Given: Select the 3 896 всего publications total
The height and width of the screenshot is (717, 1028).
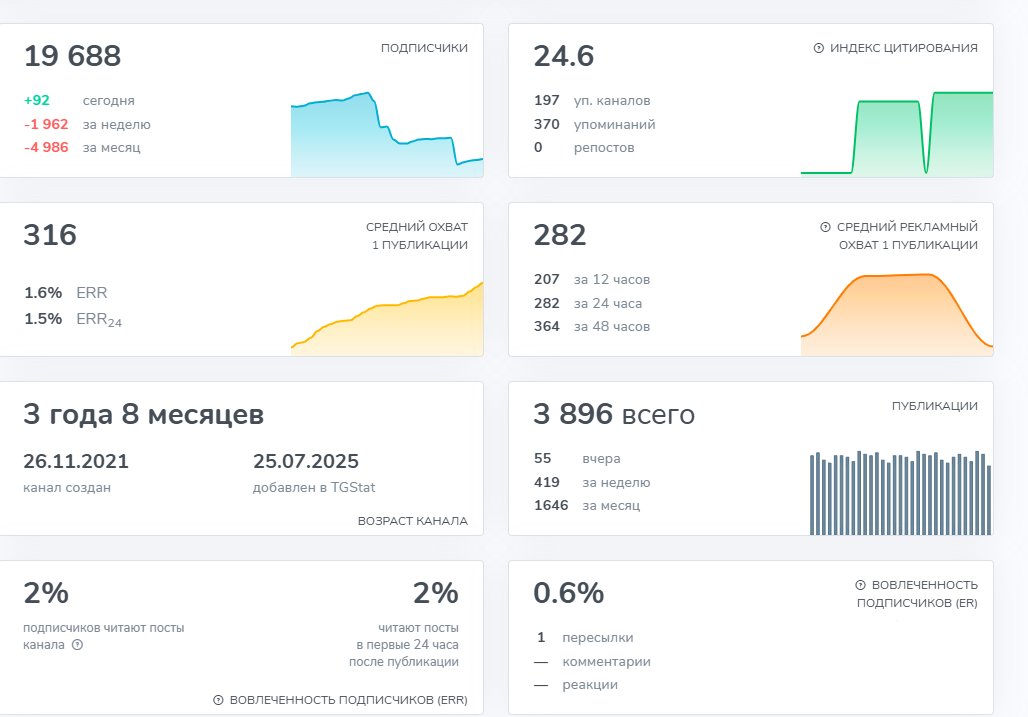Looking at the screenshot, I should tap(613, 414).
